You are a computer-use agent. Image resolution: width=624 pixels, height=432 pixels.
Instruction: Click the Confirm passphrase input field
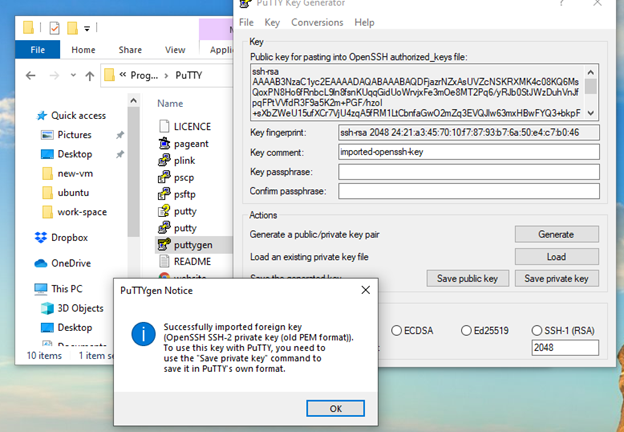pyautogui.click(x=469, y=191)
